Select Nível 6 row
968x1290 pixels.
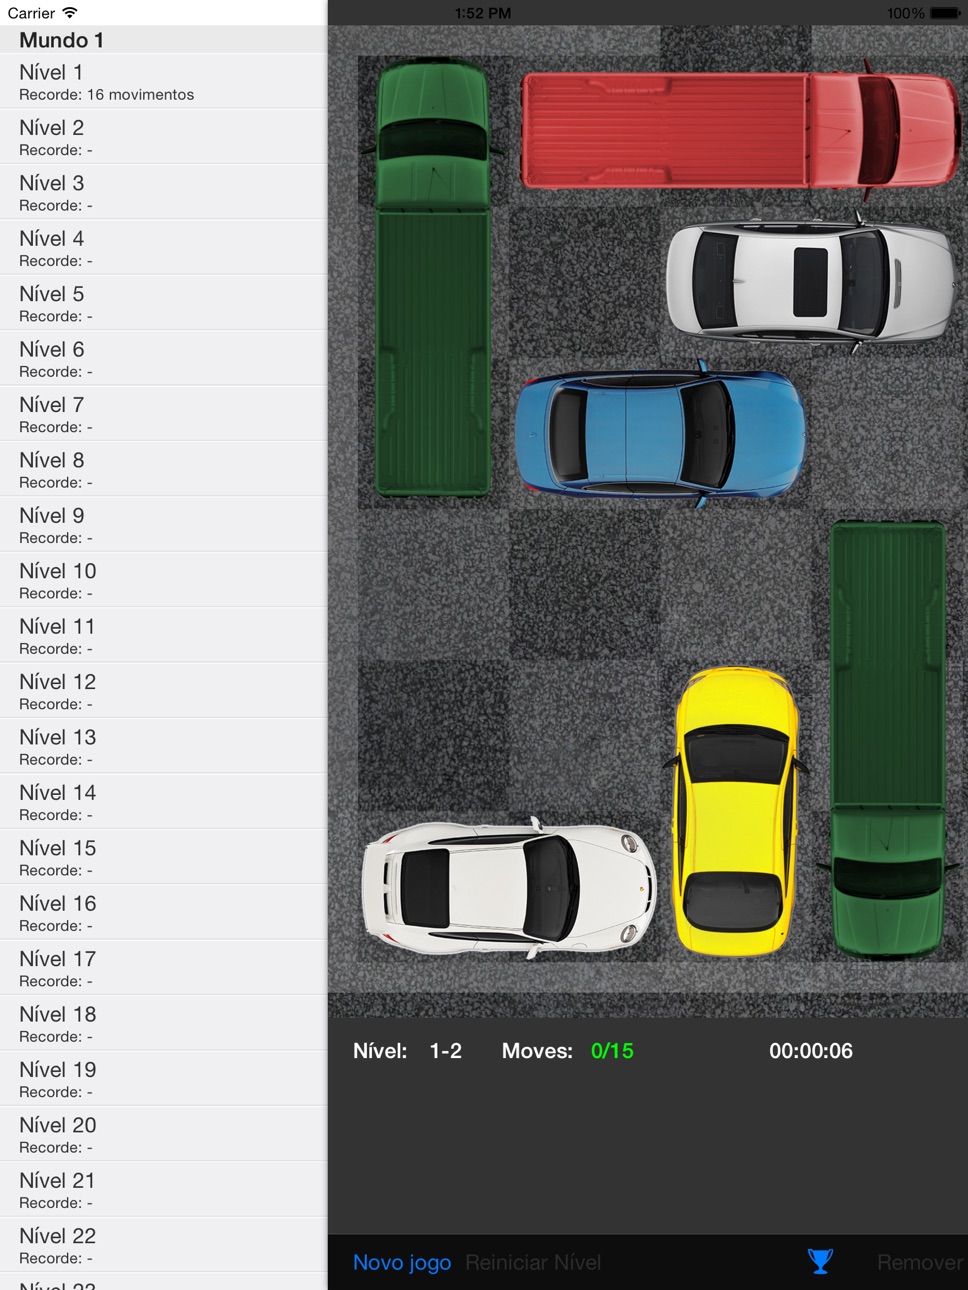[163, 358]
